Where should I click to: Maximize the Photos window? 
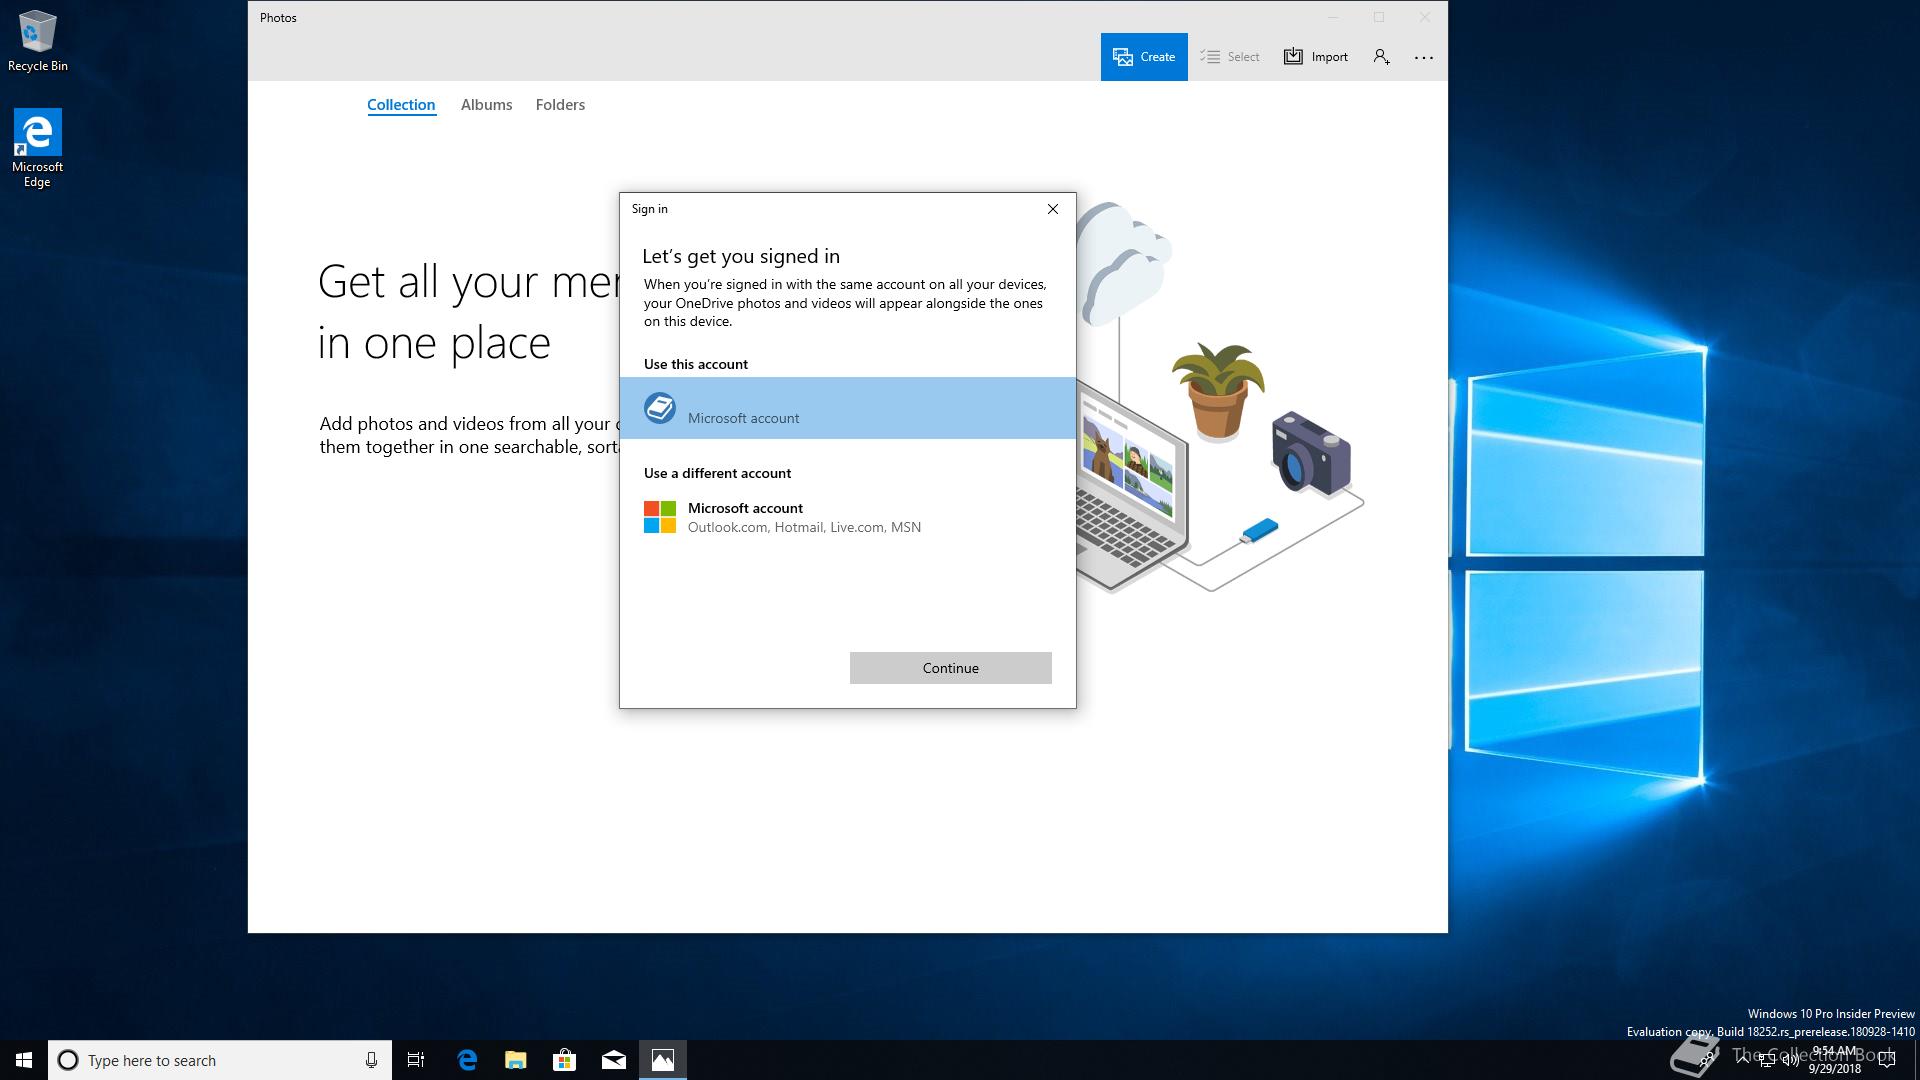point(1379,17)
